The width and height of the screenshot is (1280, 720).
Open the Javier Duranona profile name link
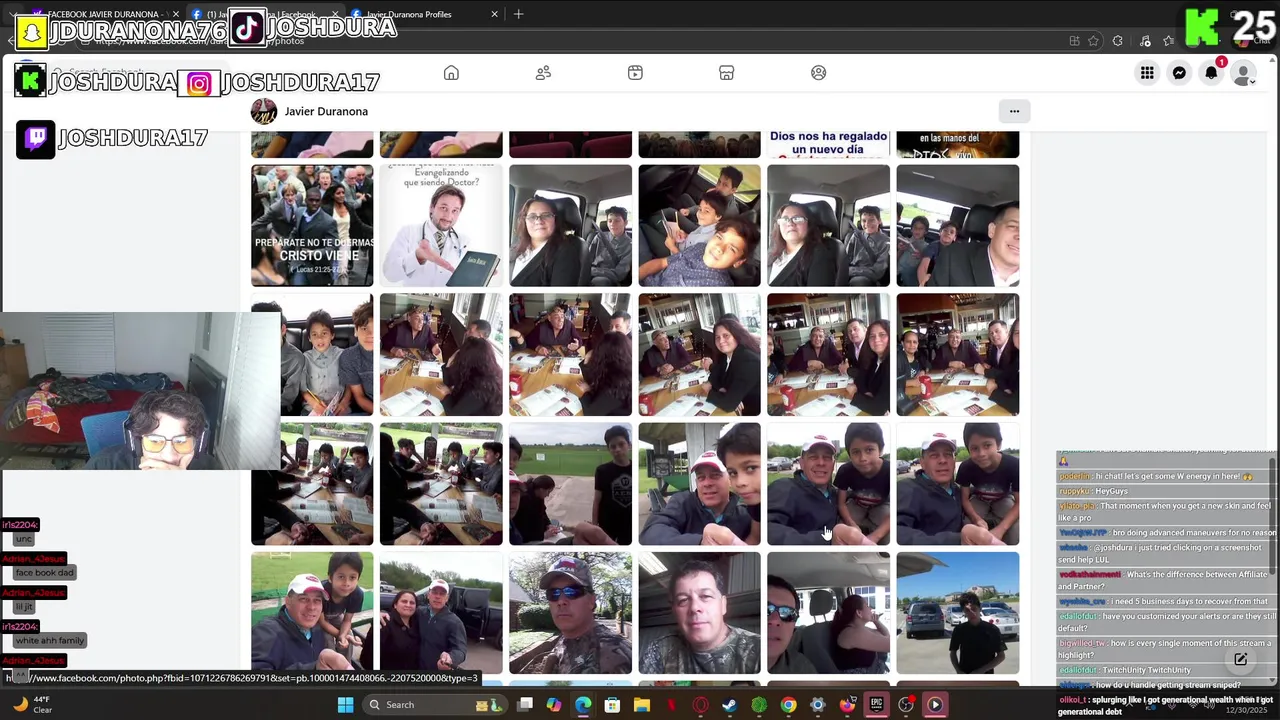326,111
